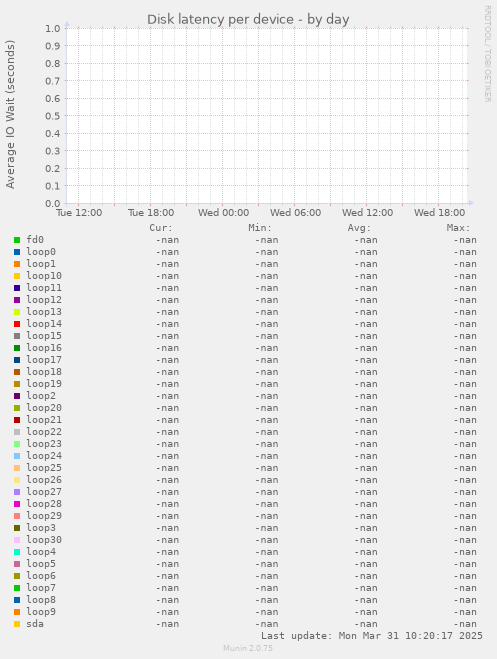Click the Tue 18:00 time axis label
The image size is (497, 659).
(x=151, y=213)
